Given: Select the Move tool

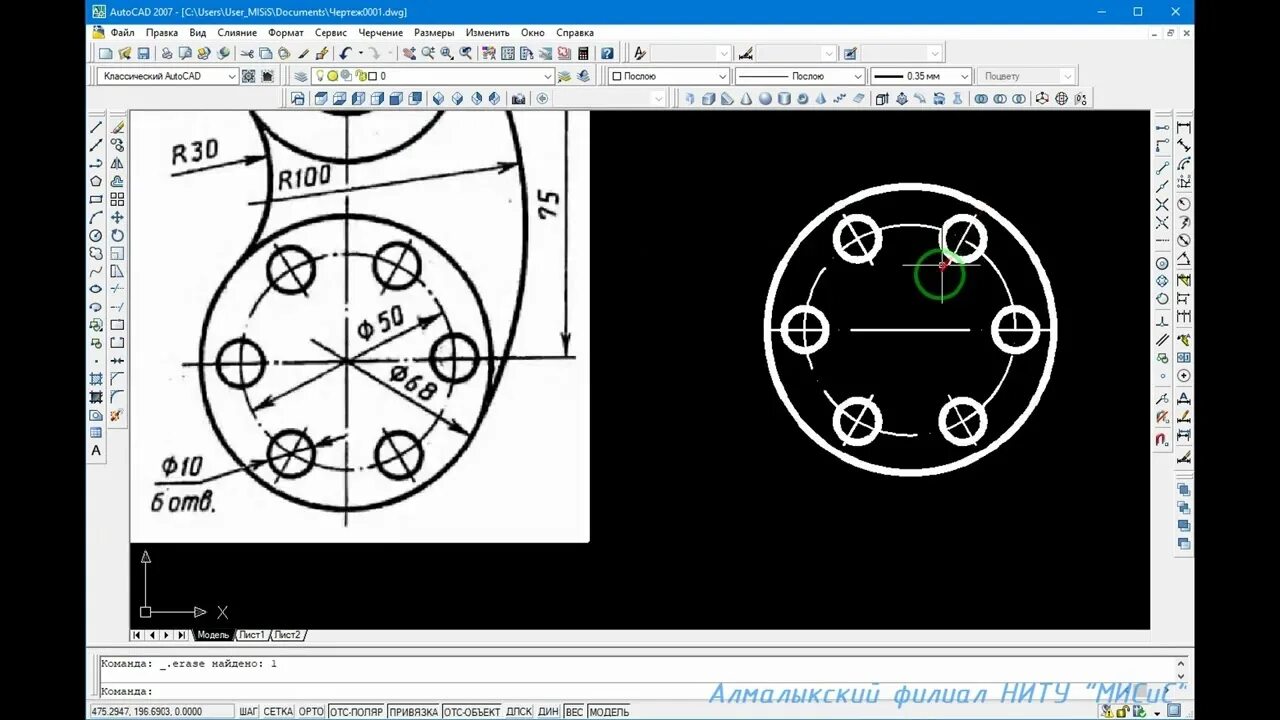Looking at the screenshot, I should point(117,216).
